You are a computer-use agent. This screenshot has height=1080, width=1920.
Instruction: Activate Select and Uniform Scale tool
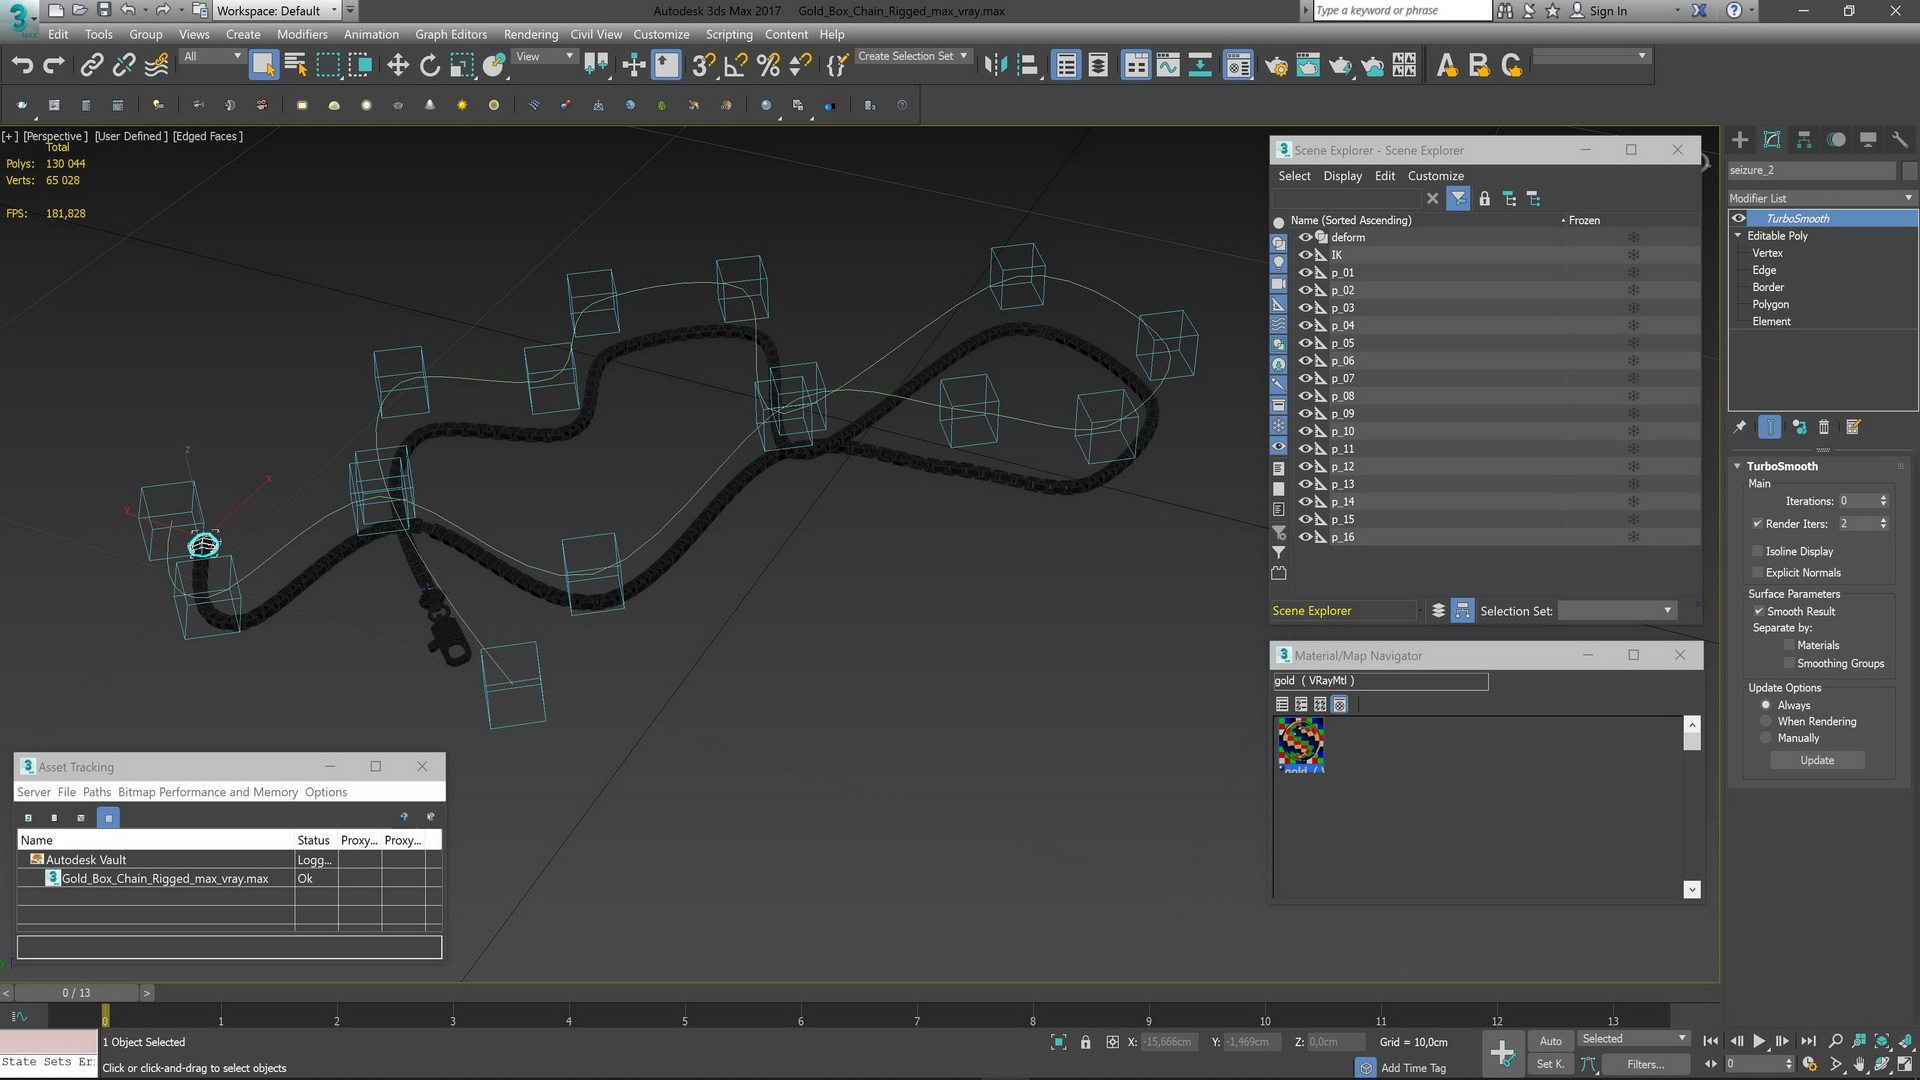(462, 66)
